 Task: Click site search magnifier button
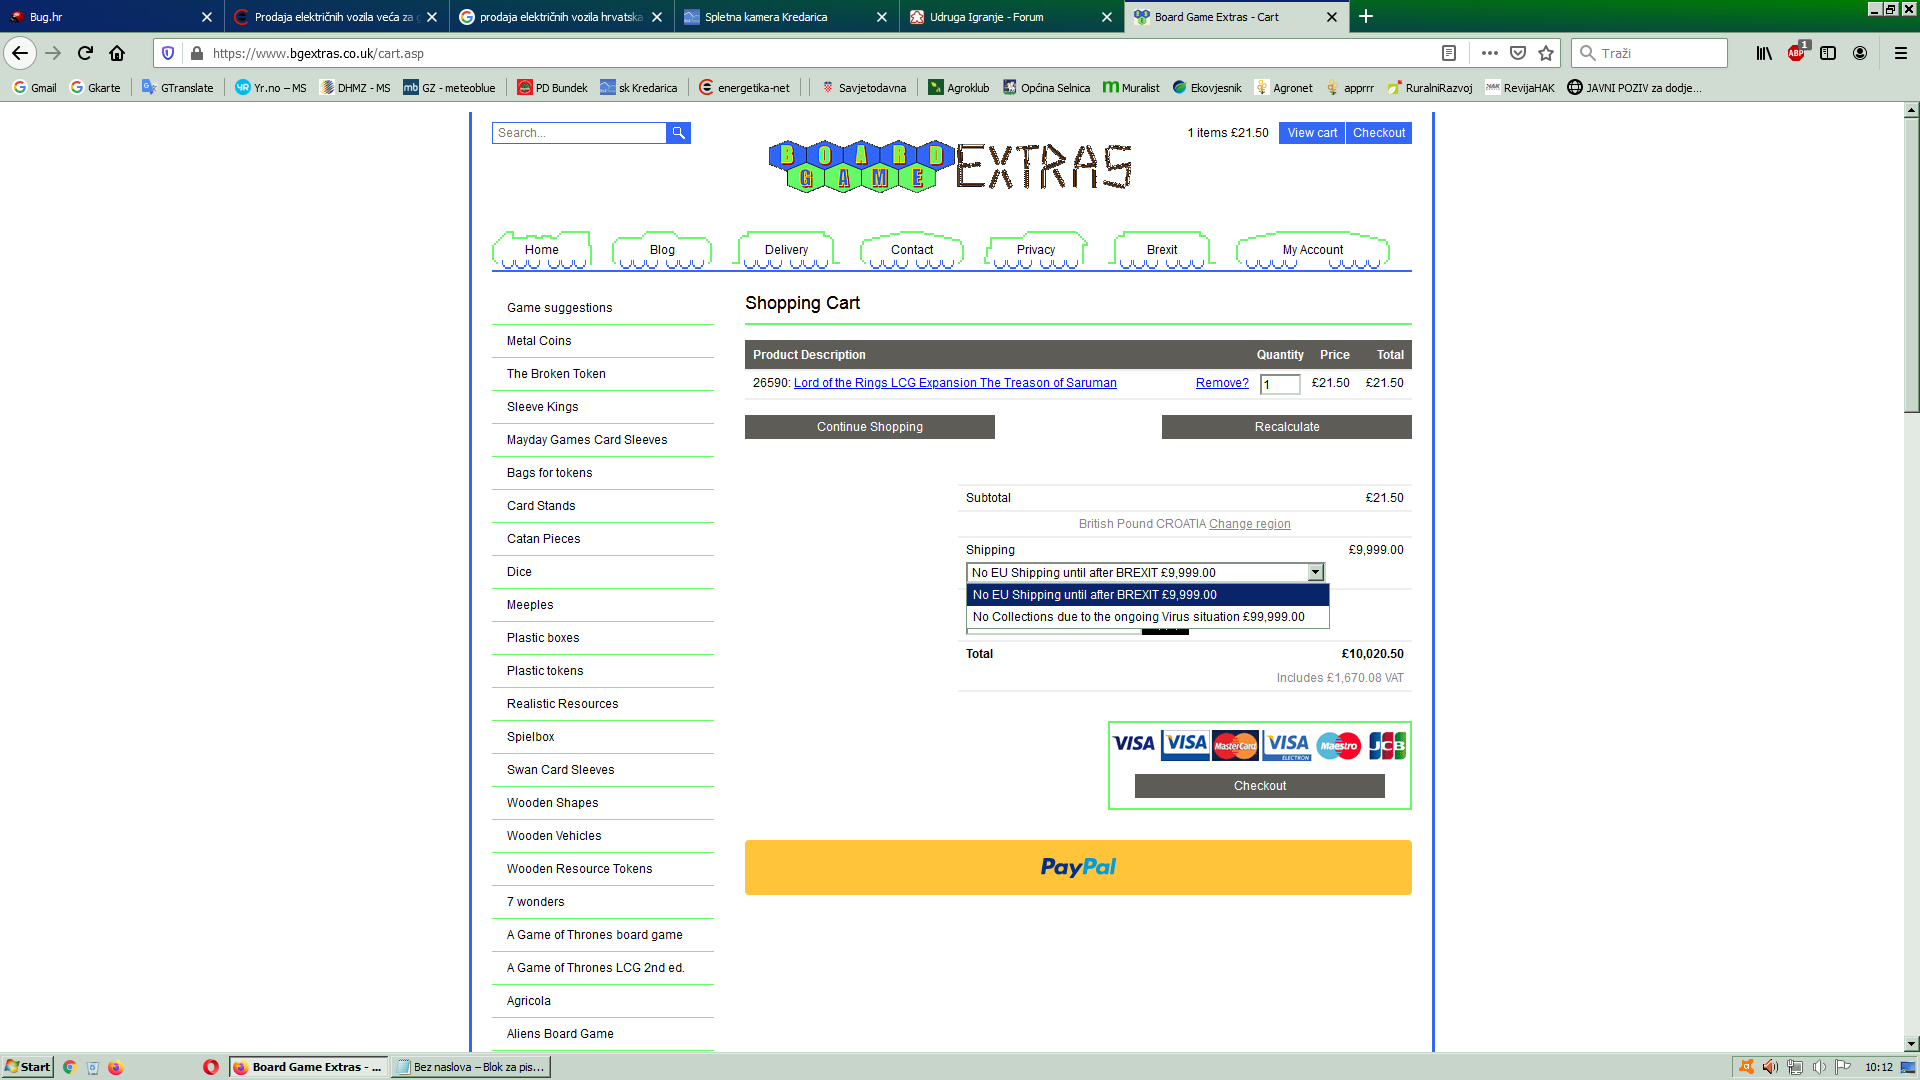click(x=678, y=133)
